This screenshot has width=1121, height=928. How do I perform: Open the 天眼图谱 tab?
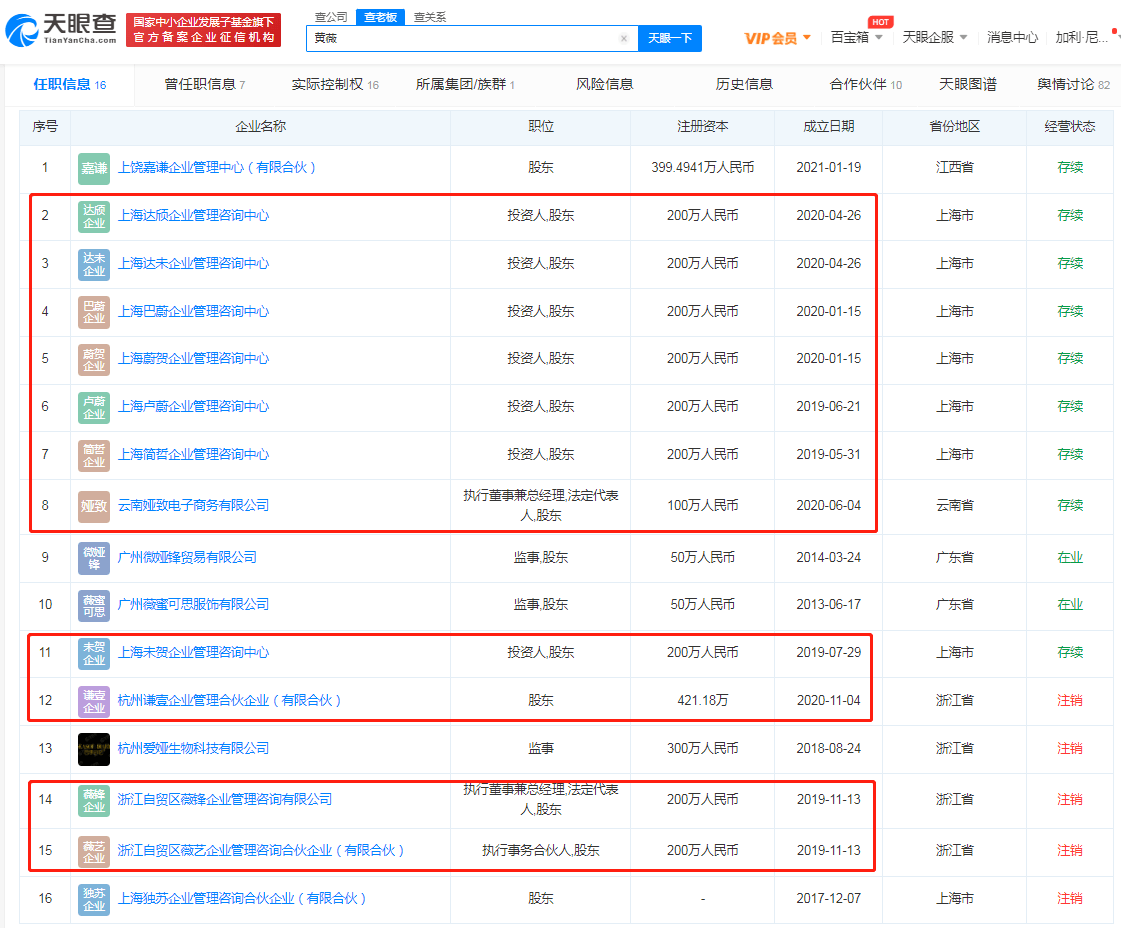point(968,85)
